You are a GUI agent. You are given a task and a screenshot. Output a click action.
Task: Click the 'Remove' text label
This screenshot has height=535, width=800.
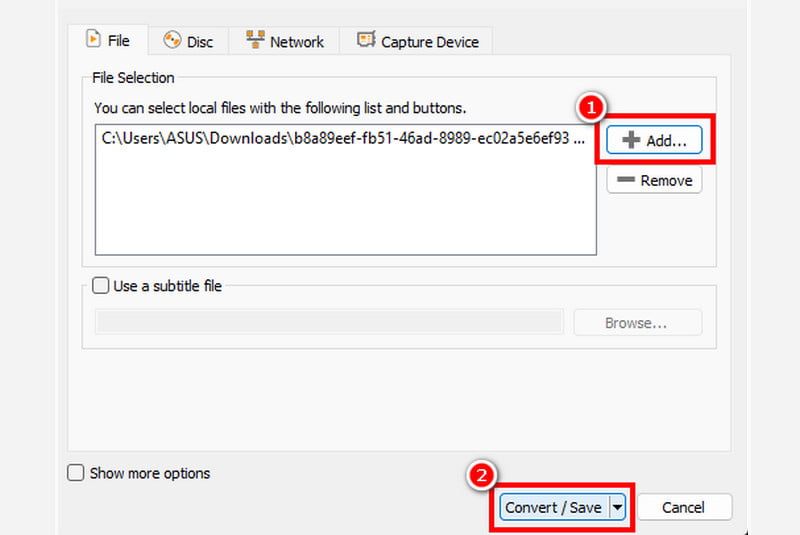point(666,180)
